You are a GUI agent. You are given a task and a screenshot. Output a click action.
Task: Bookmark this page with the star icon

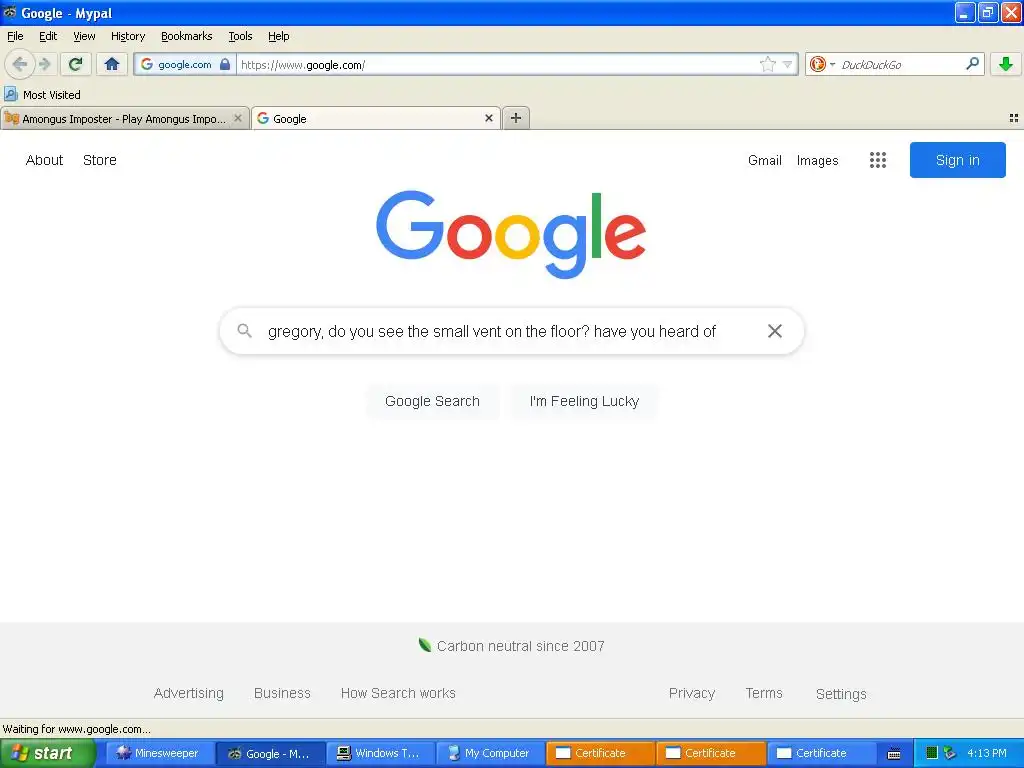[768, 64]
